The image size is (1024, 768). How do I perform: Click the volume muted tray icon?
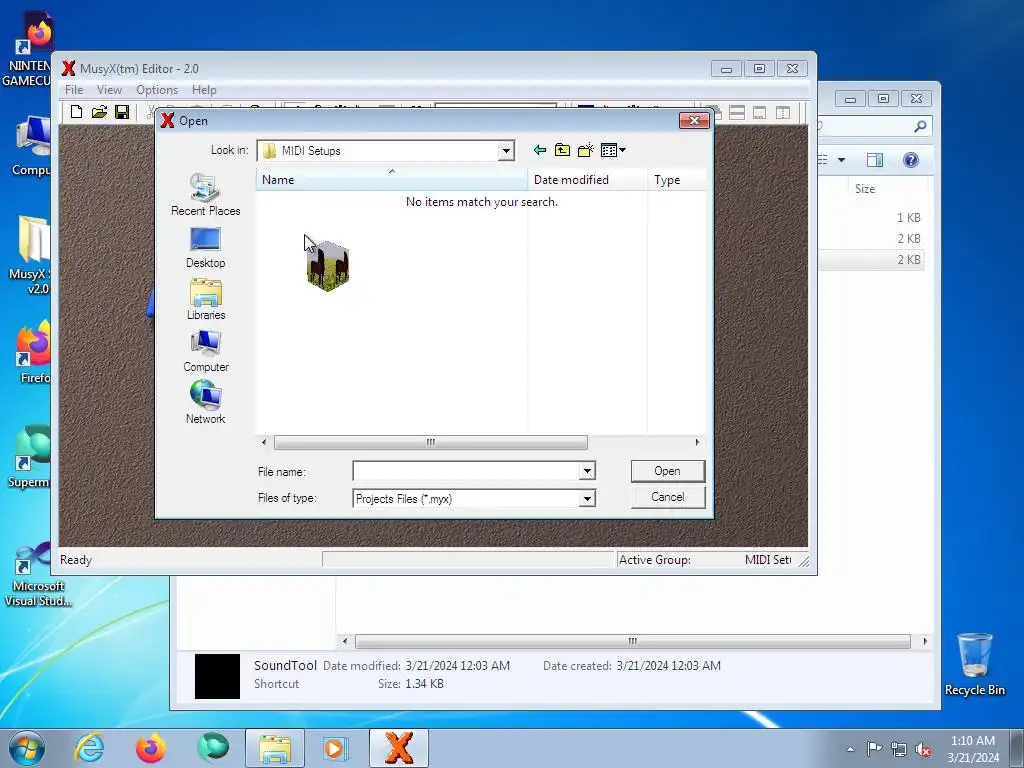coord(923,749)
